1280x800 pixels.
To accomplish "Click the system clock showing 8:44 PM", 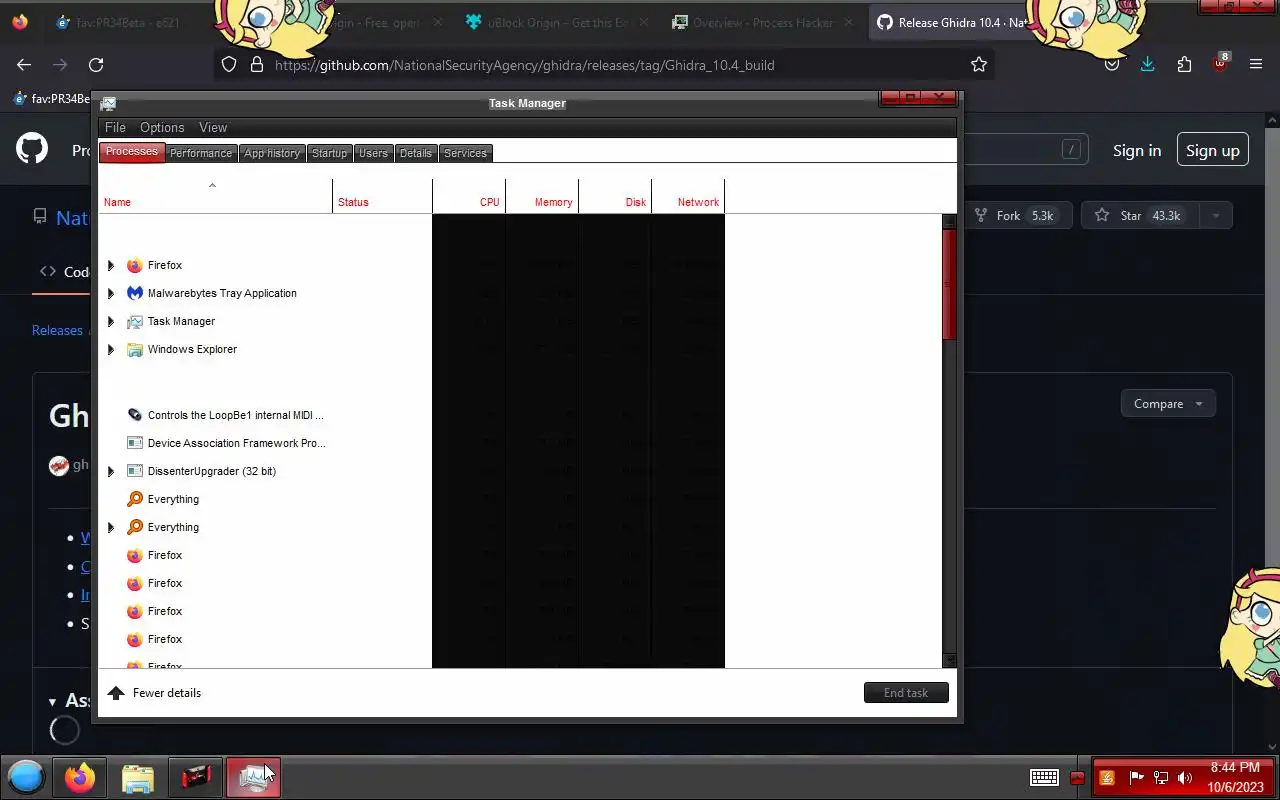I will [1234, 777].
